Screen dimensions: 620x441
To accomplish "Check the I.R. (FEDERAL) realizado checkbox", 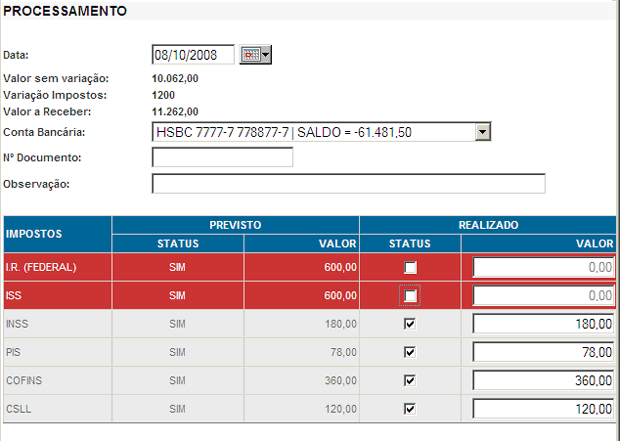I will coord(410,267).
